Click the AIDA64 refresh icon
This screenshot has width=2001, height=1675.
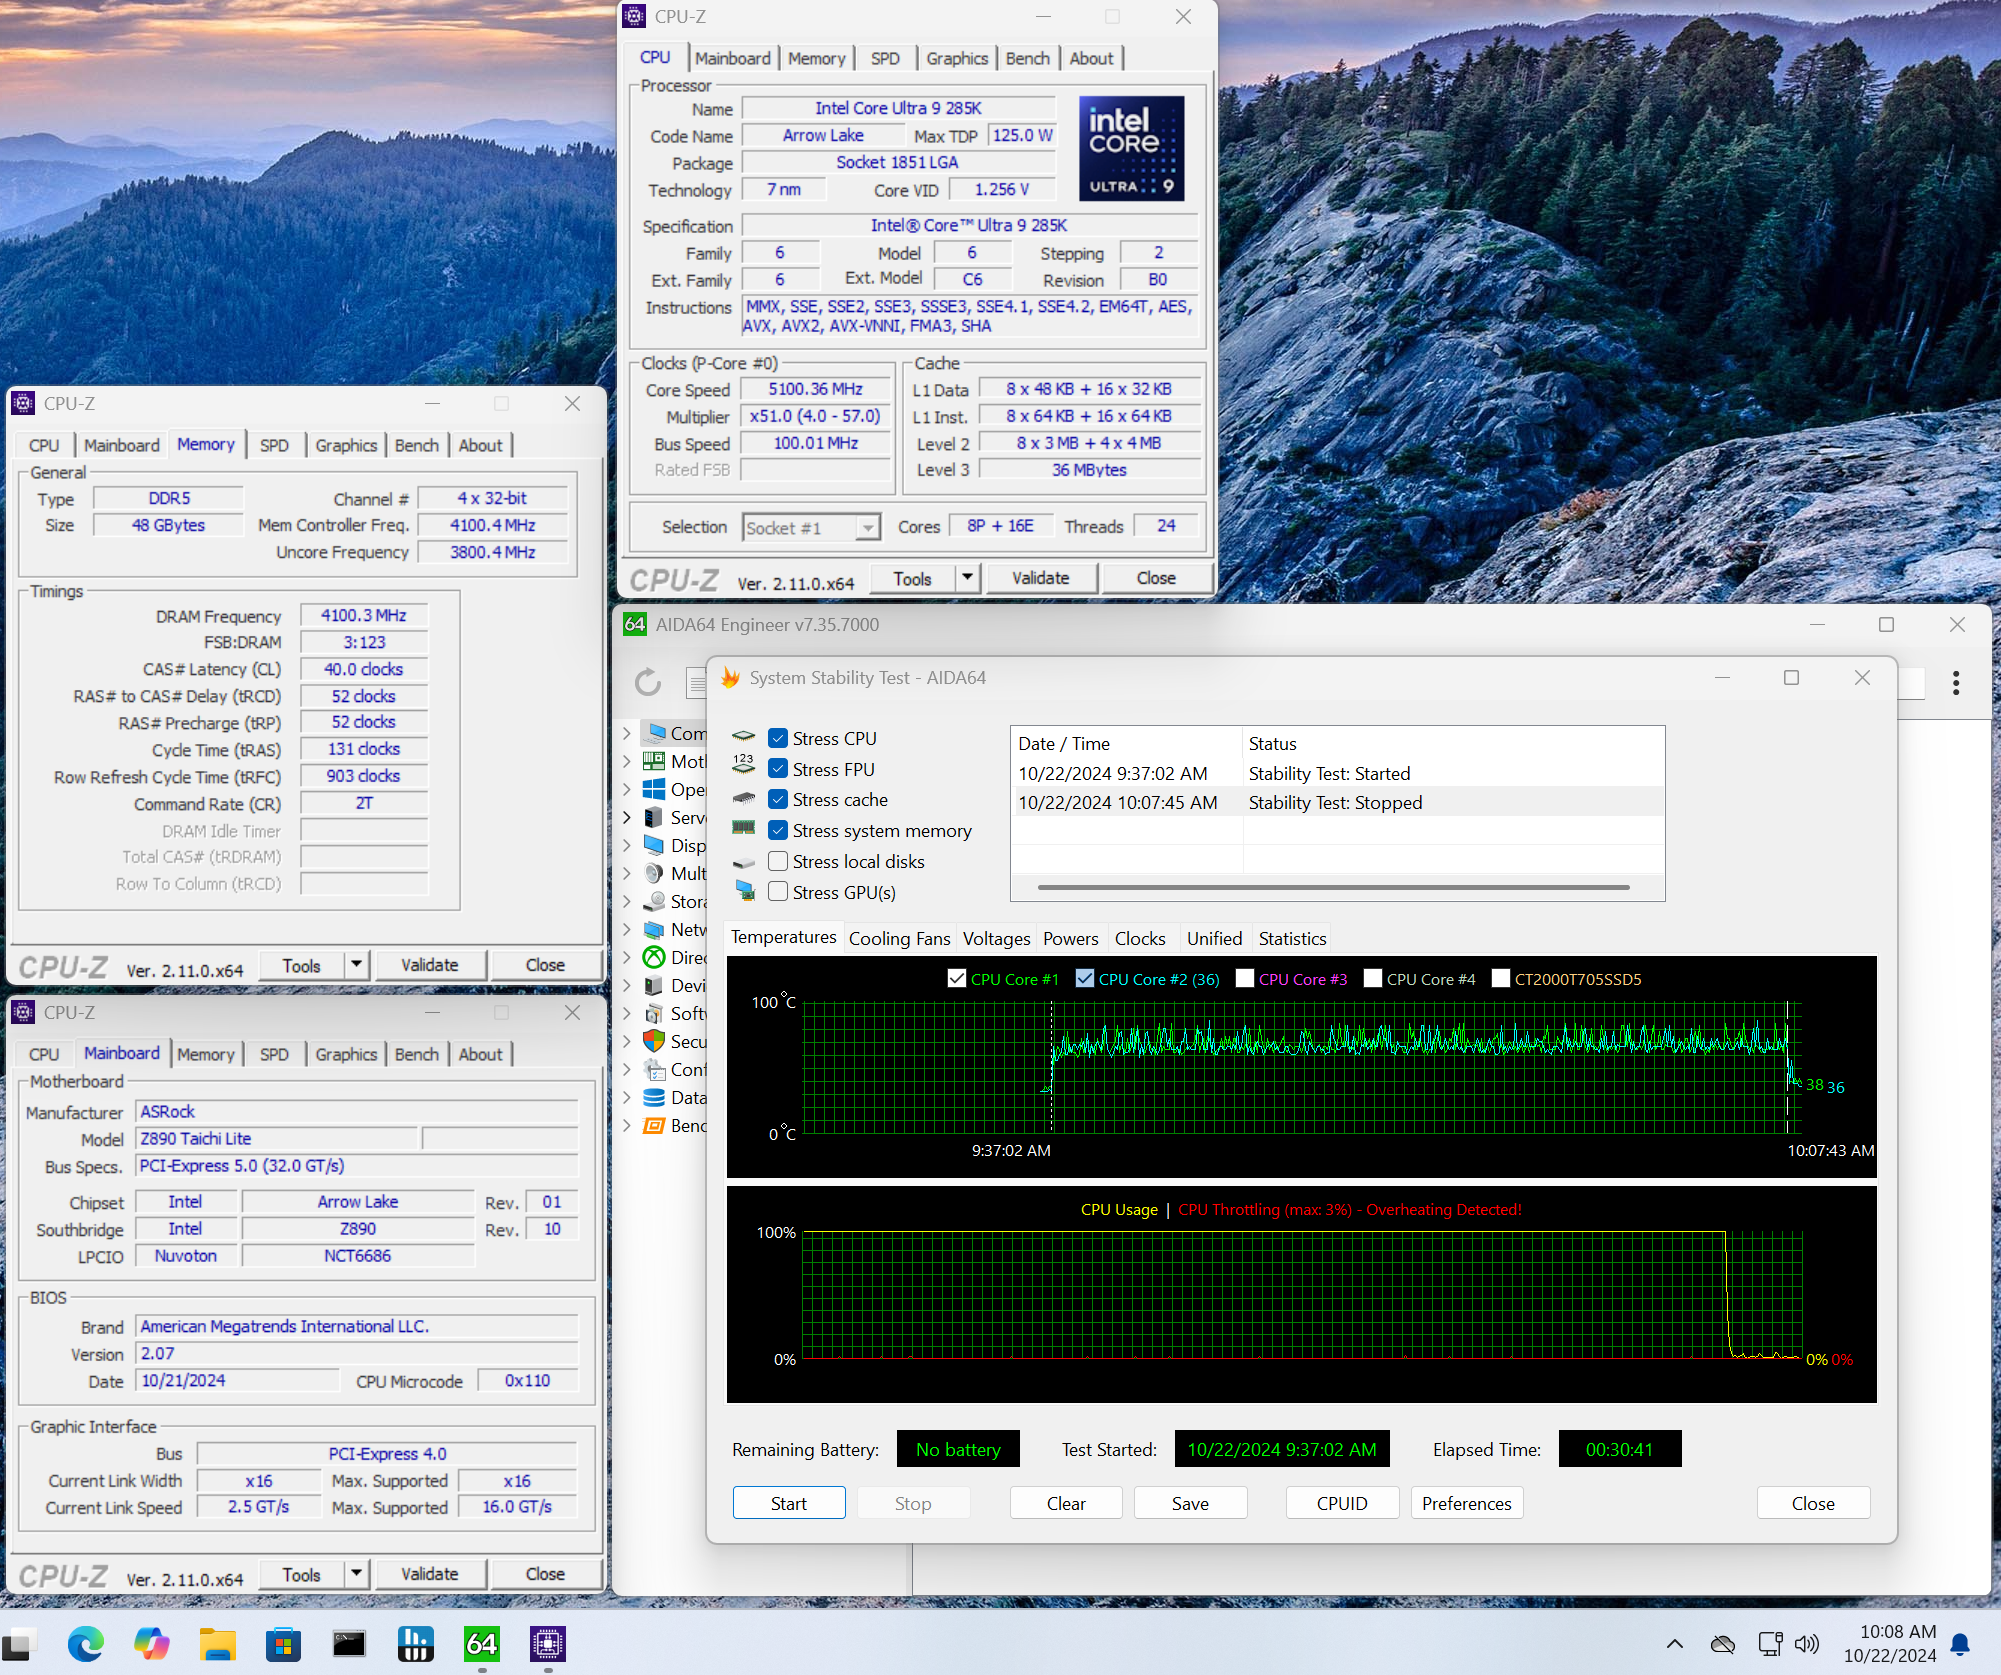point(648,683)
